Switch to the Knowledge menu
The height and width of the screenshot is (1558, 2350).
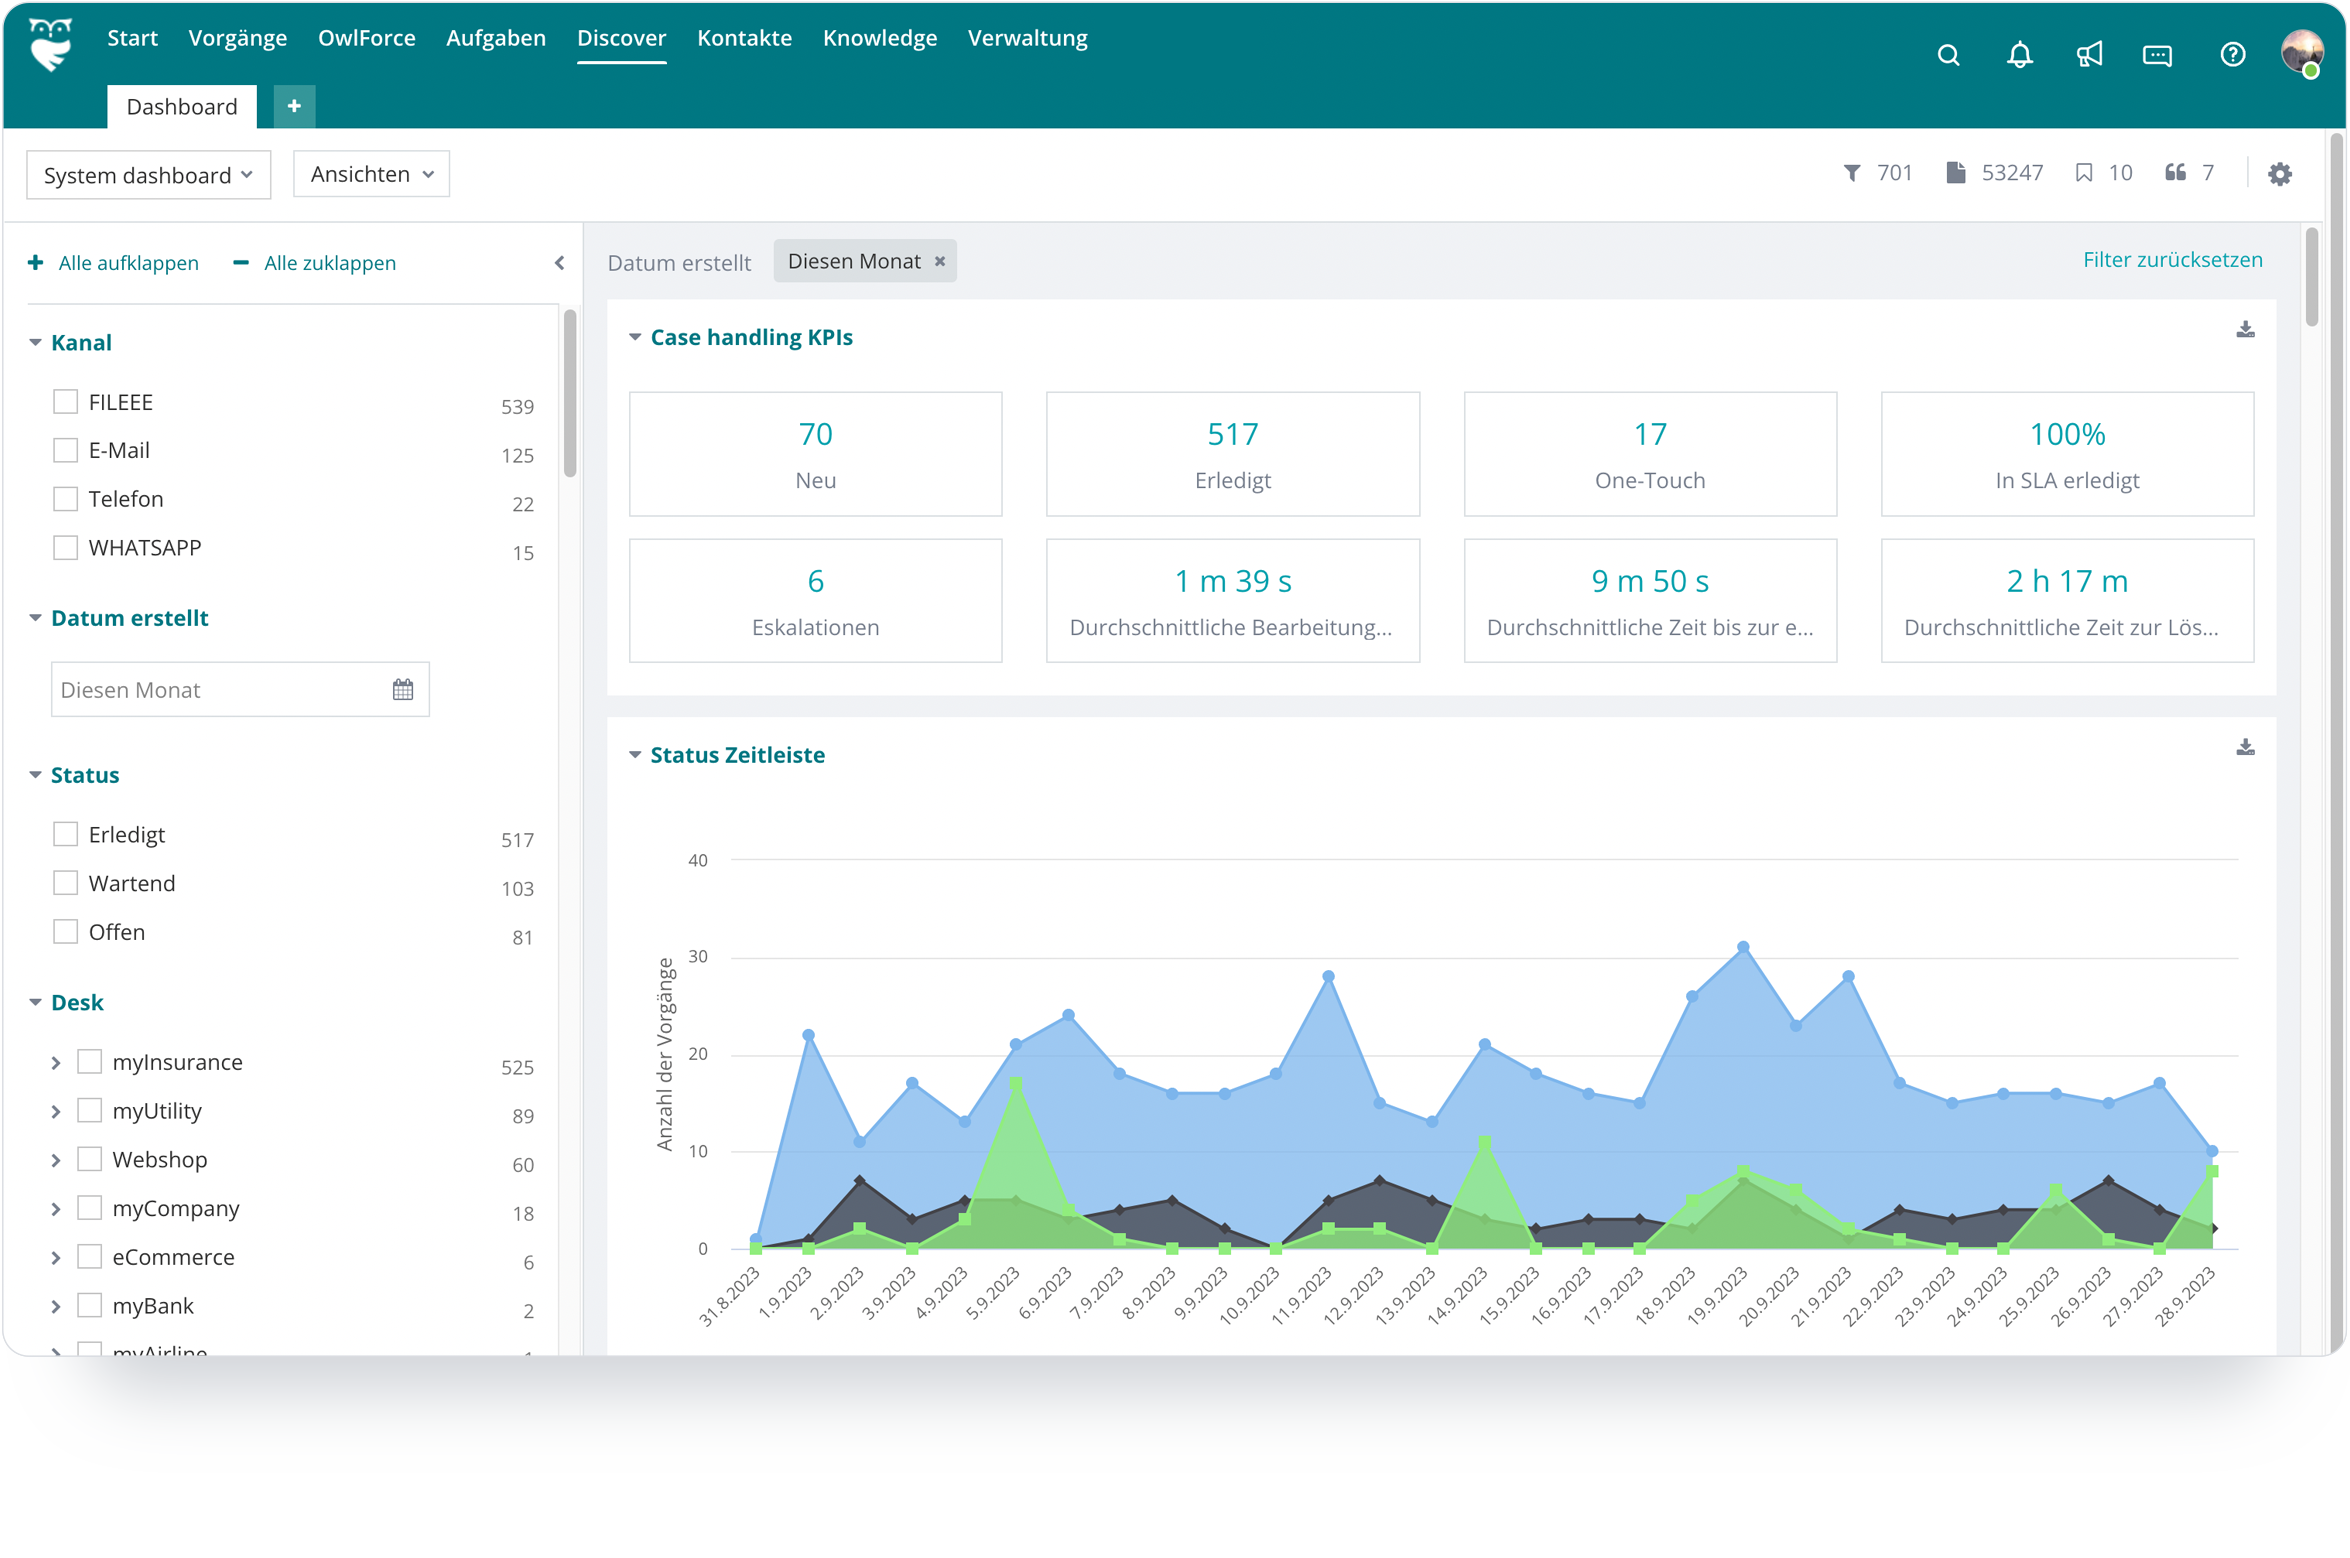[880, 38]
